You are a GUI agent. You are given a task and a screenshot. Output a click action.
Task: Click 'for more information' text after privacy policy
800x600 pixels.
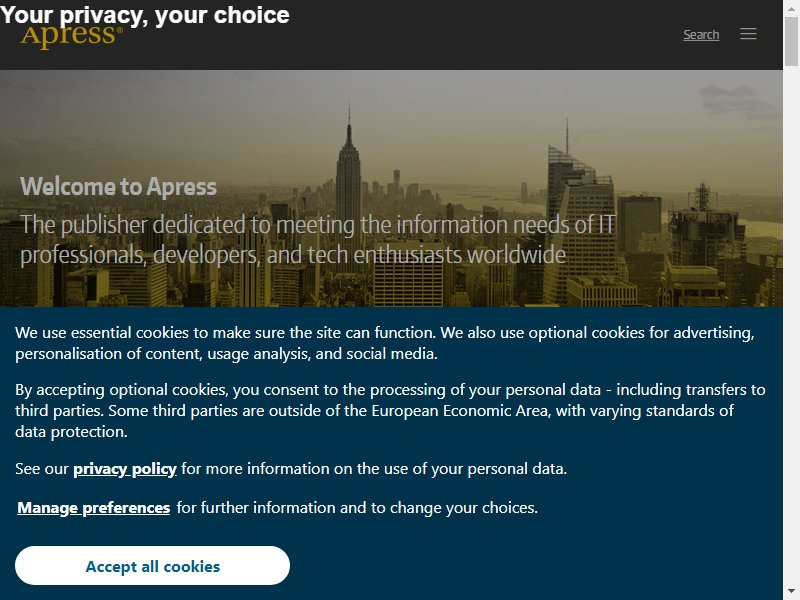[374, 468]
